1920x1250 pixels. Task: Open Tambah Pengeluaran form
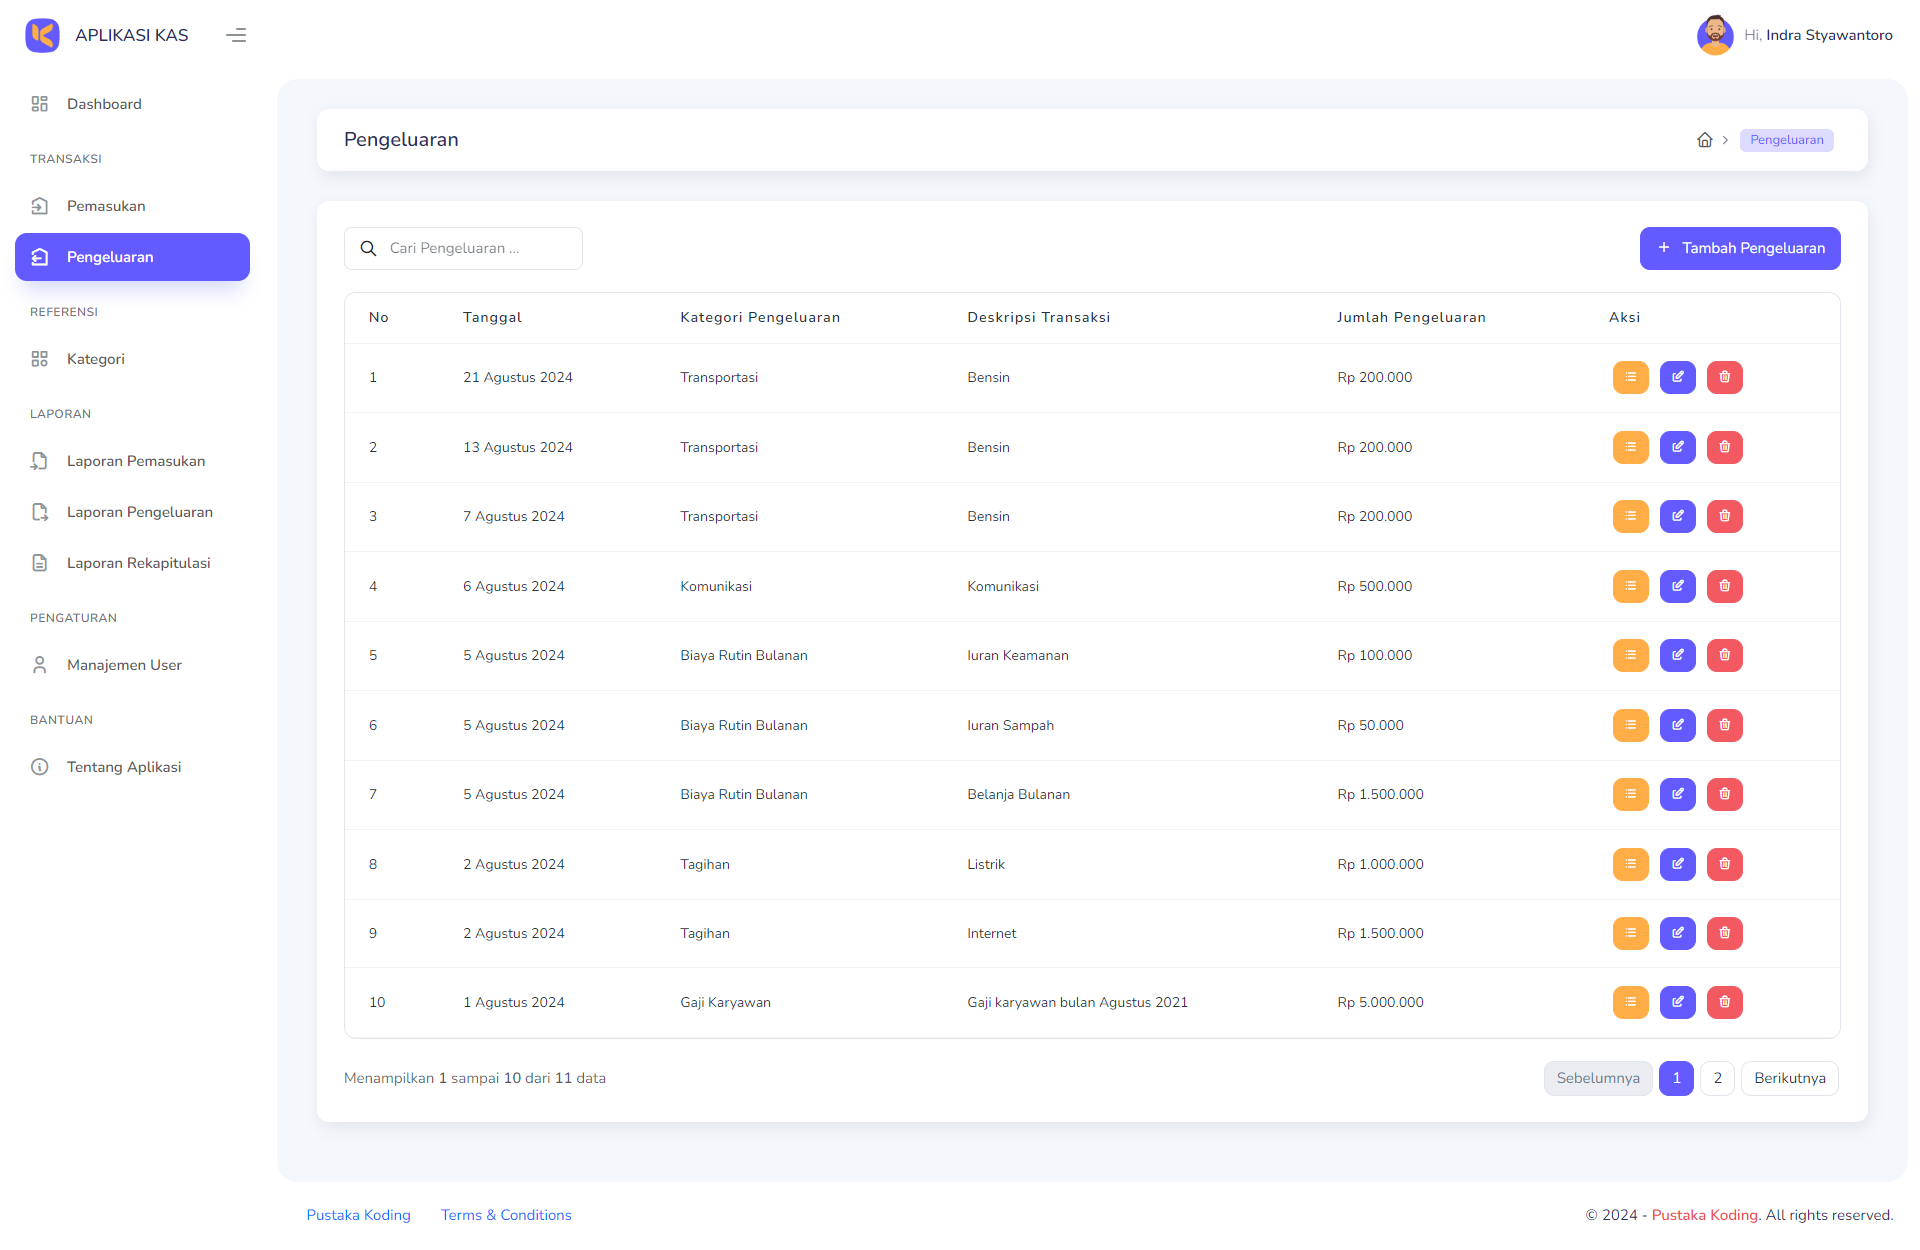tap(1739, 248)
